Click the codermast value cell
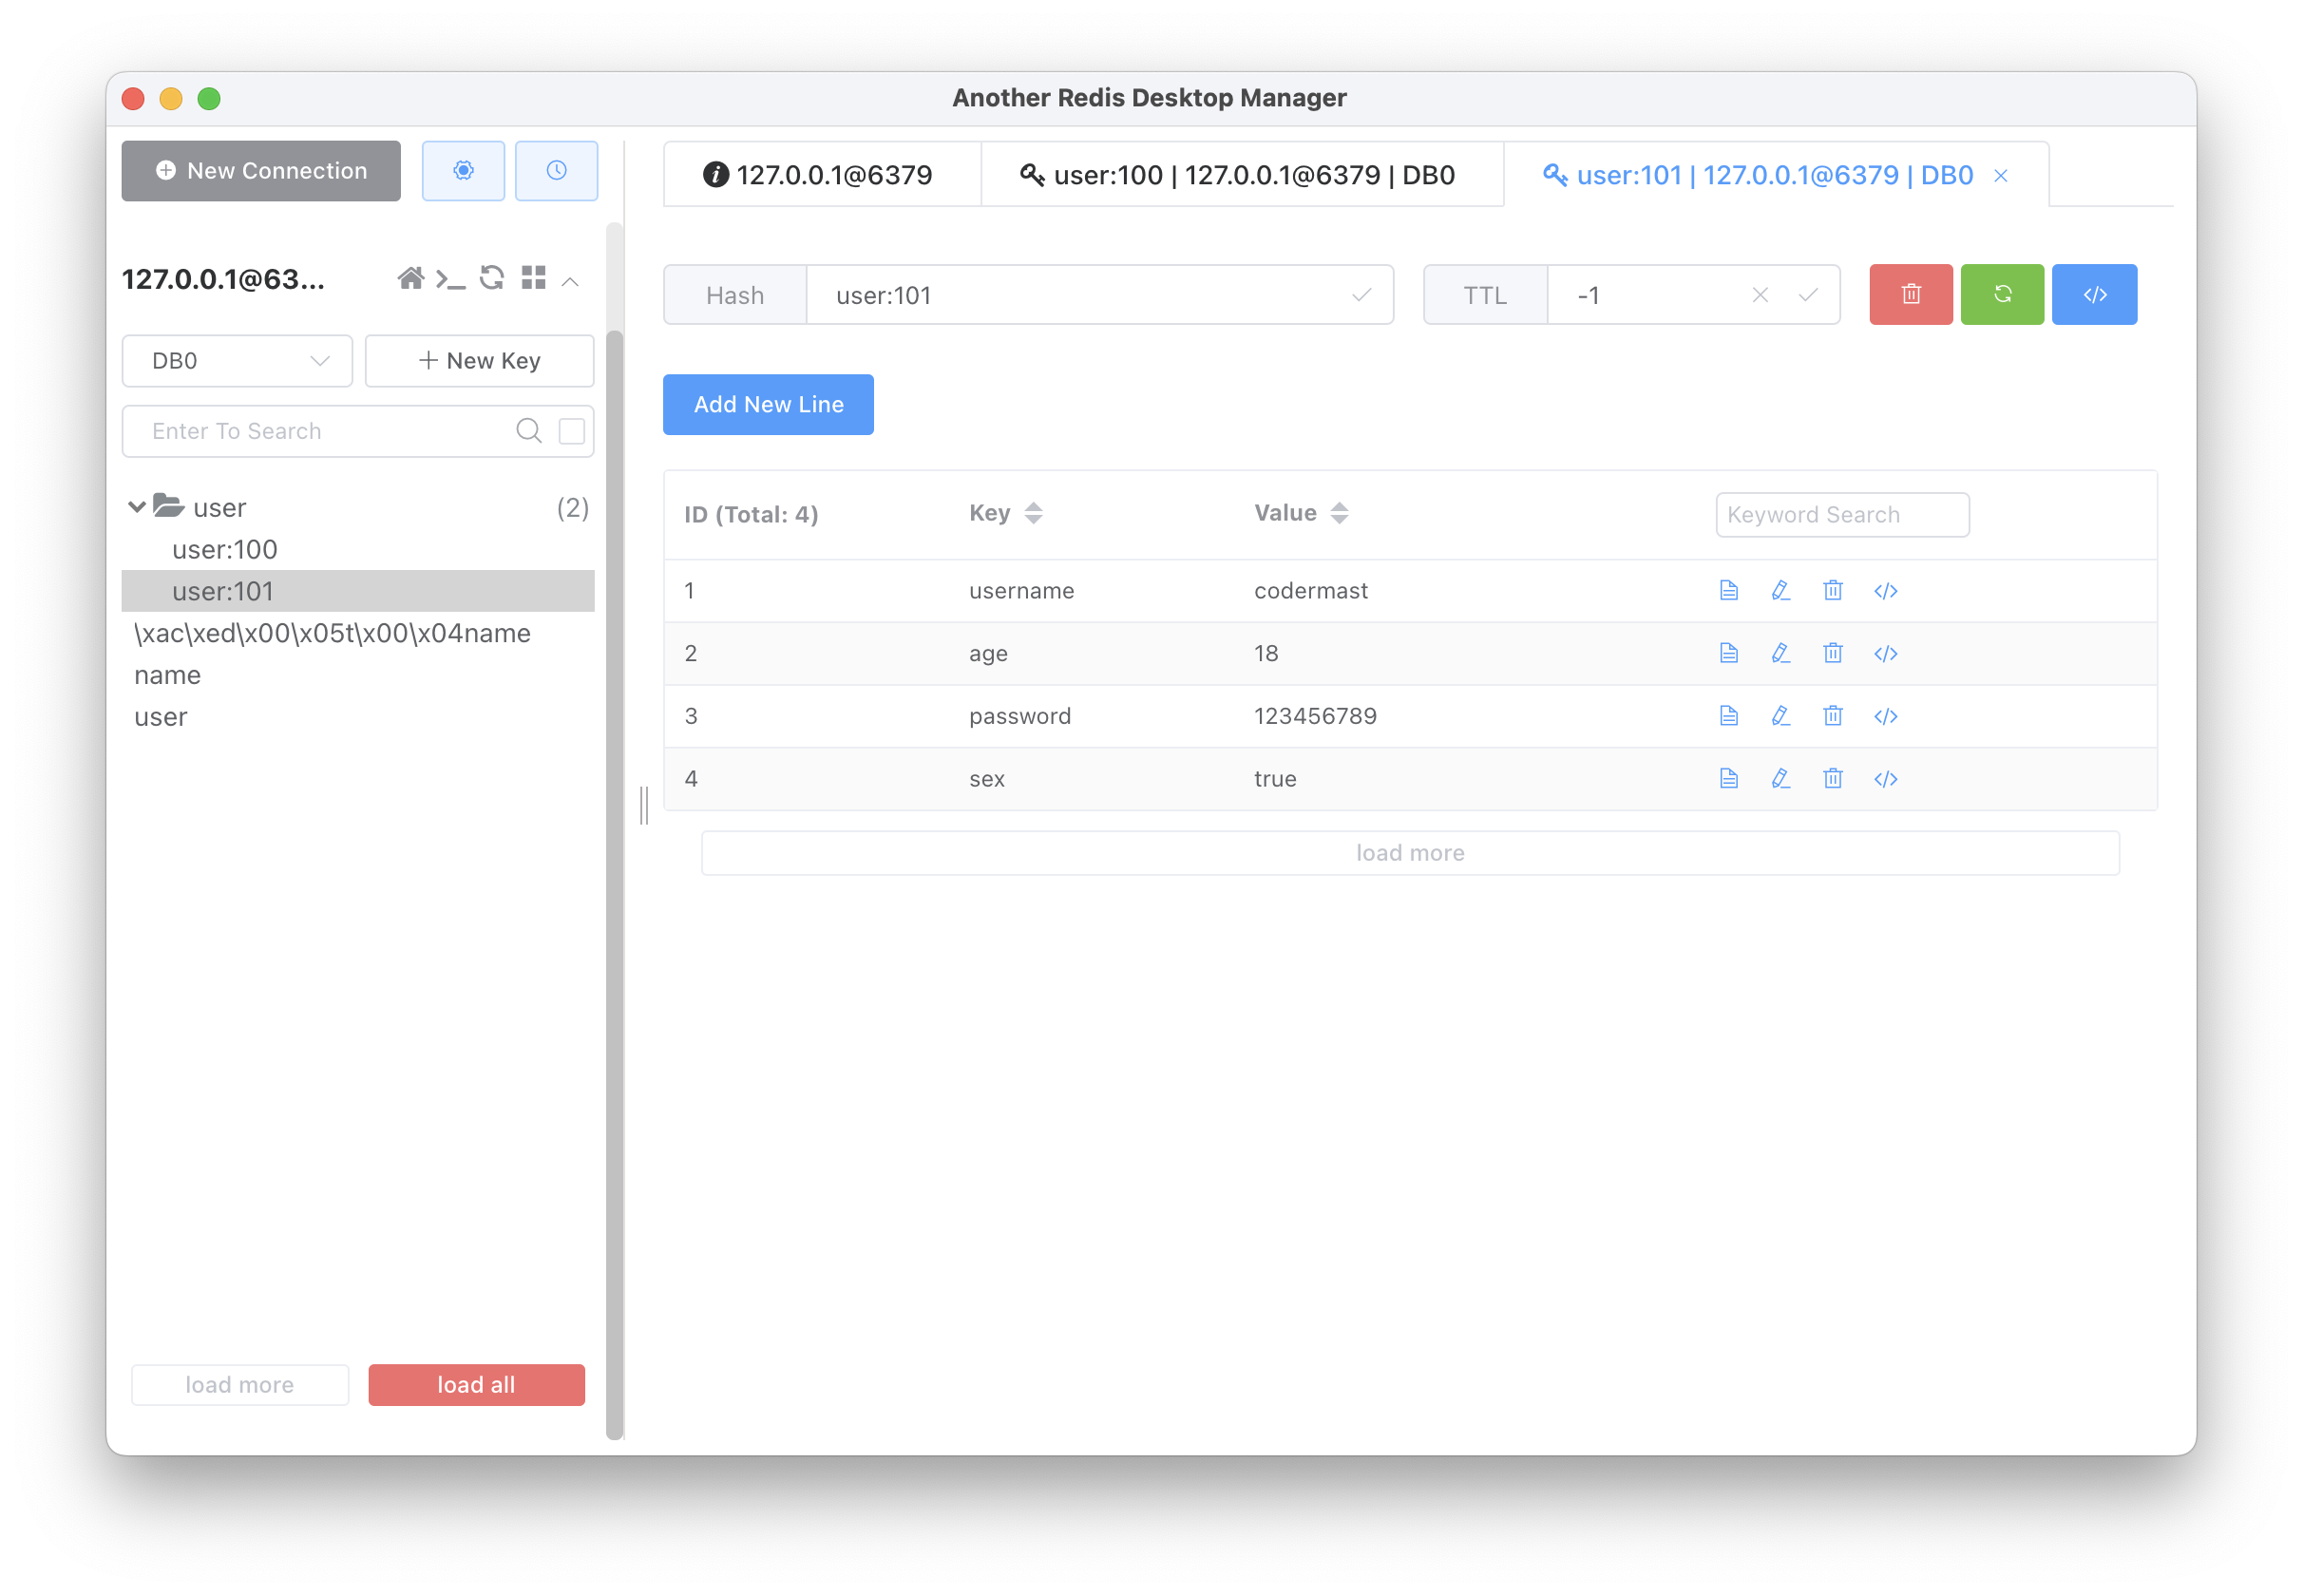Viewport: 2303px width, 1596px height. (x=1311, y=591)
